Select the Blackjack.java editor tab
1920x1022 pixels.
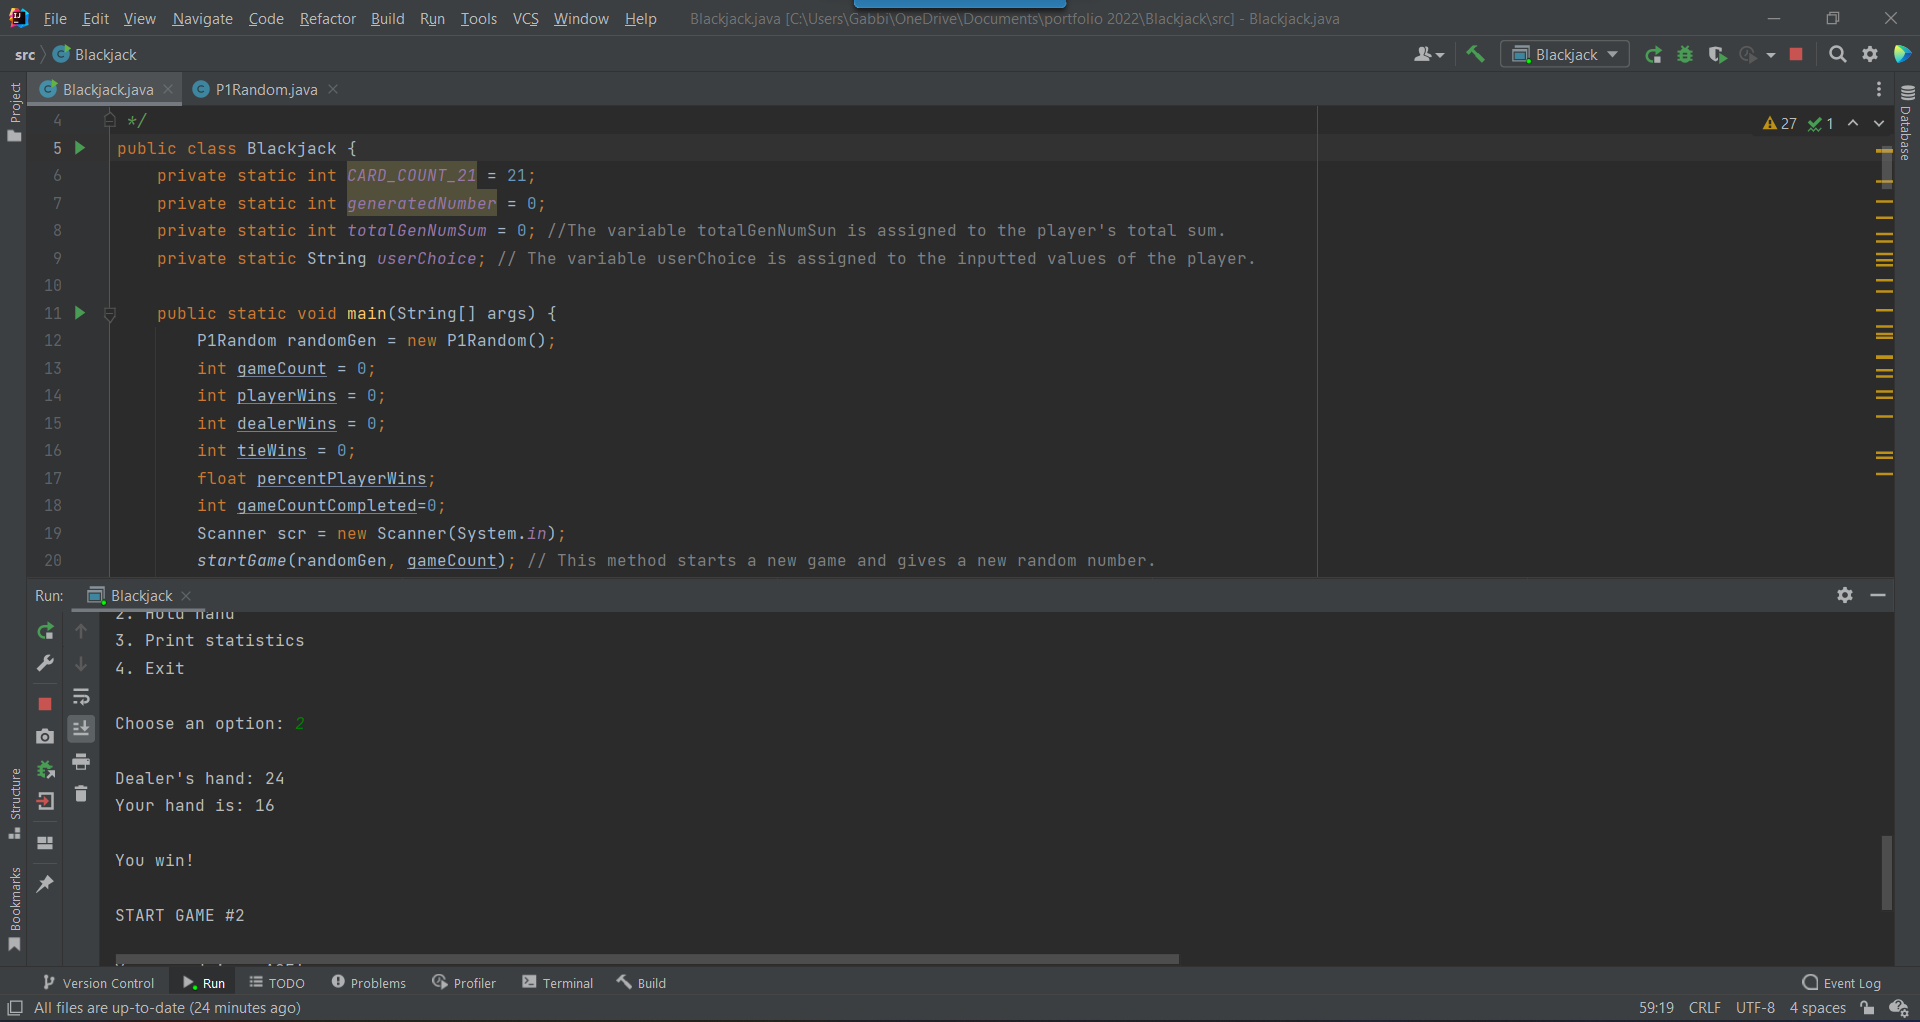point(107,89)
